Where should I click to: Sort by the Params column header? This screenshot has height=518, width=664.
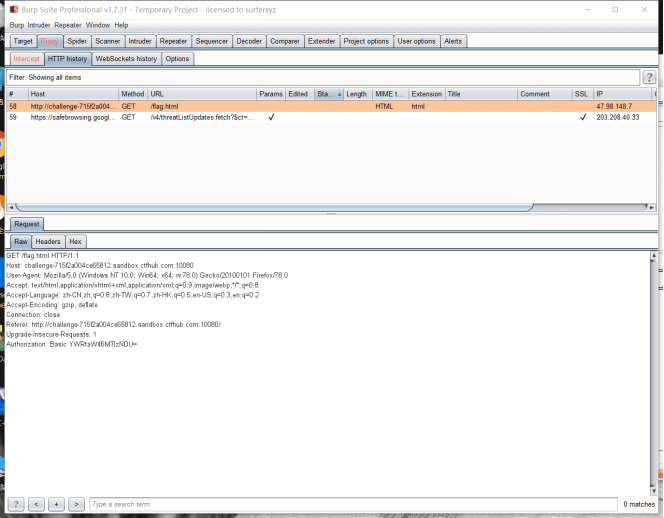[x=271, y=94]
